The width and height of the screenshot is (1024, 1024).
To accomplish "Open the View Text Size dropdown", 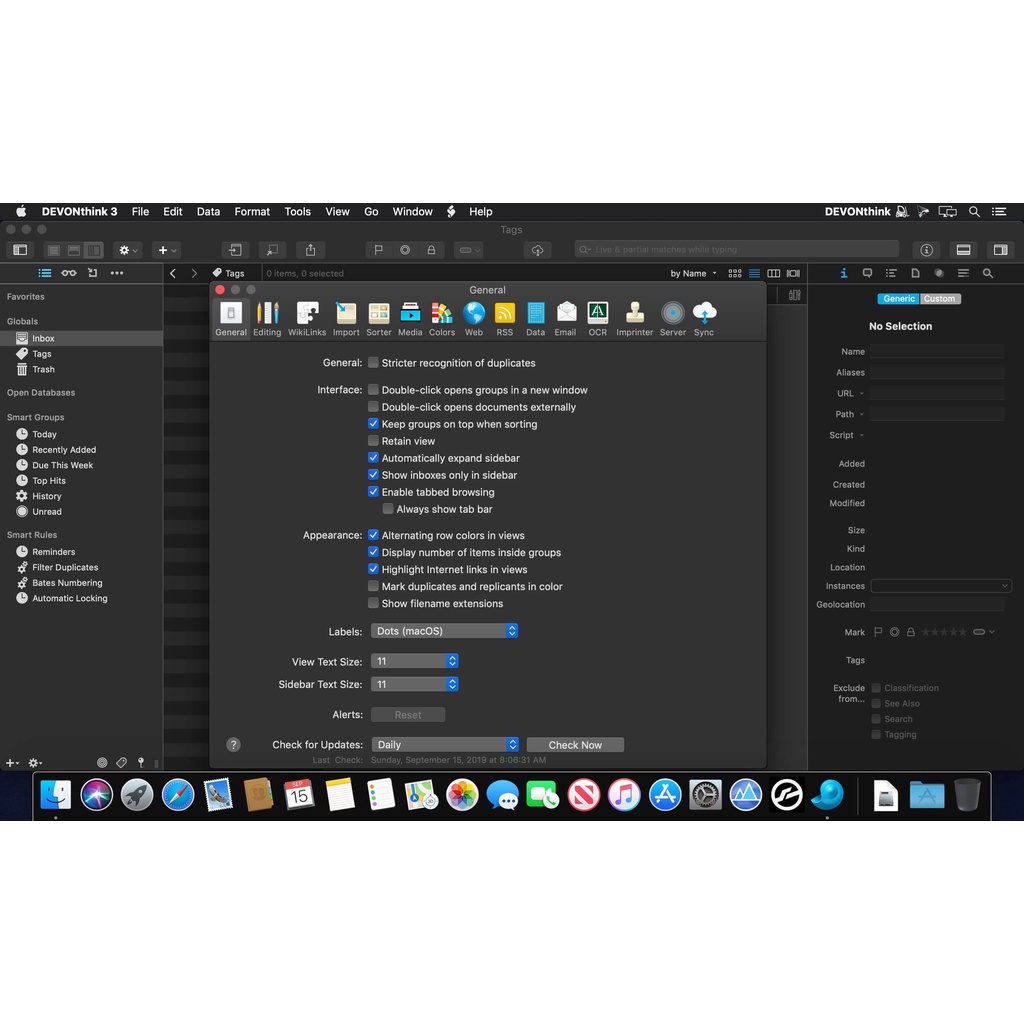I will point(415,661).
